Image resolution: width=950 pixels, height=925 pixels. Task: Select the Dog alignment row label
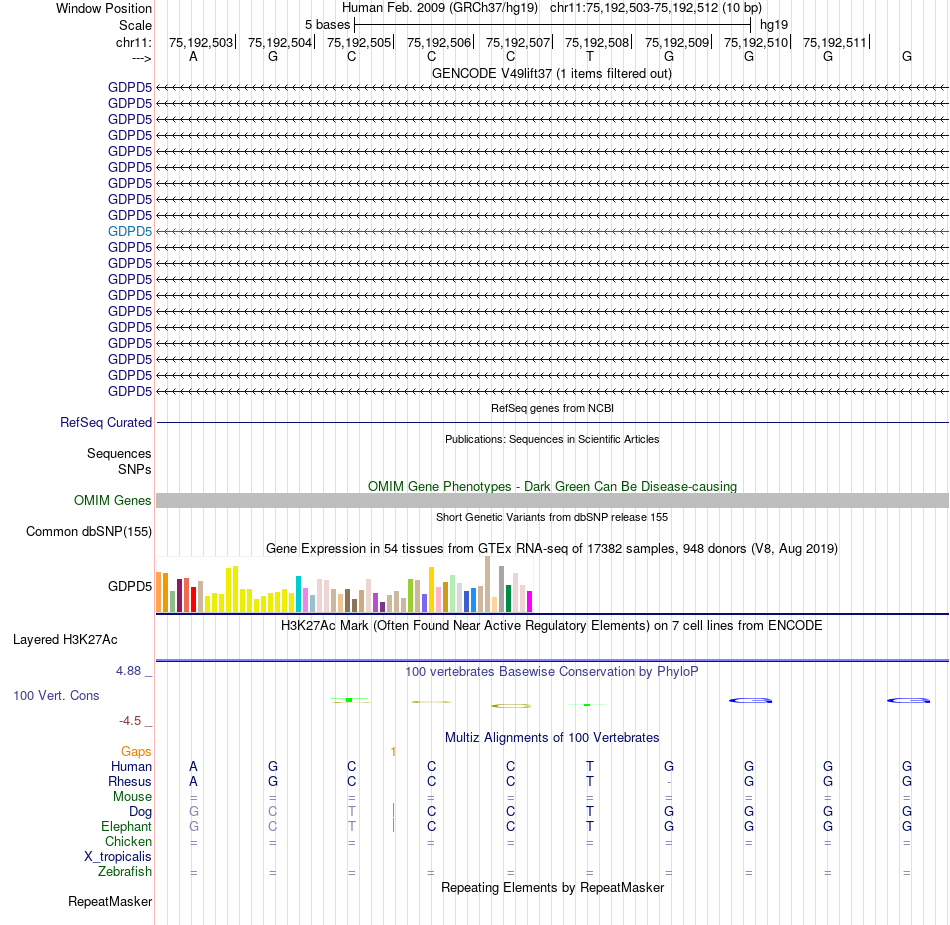pos(141,812)
